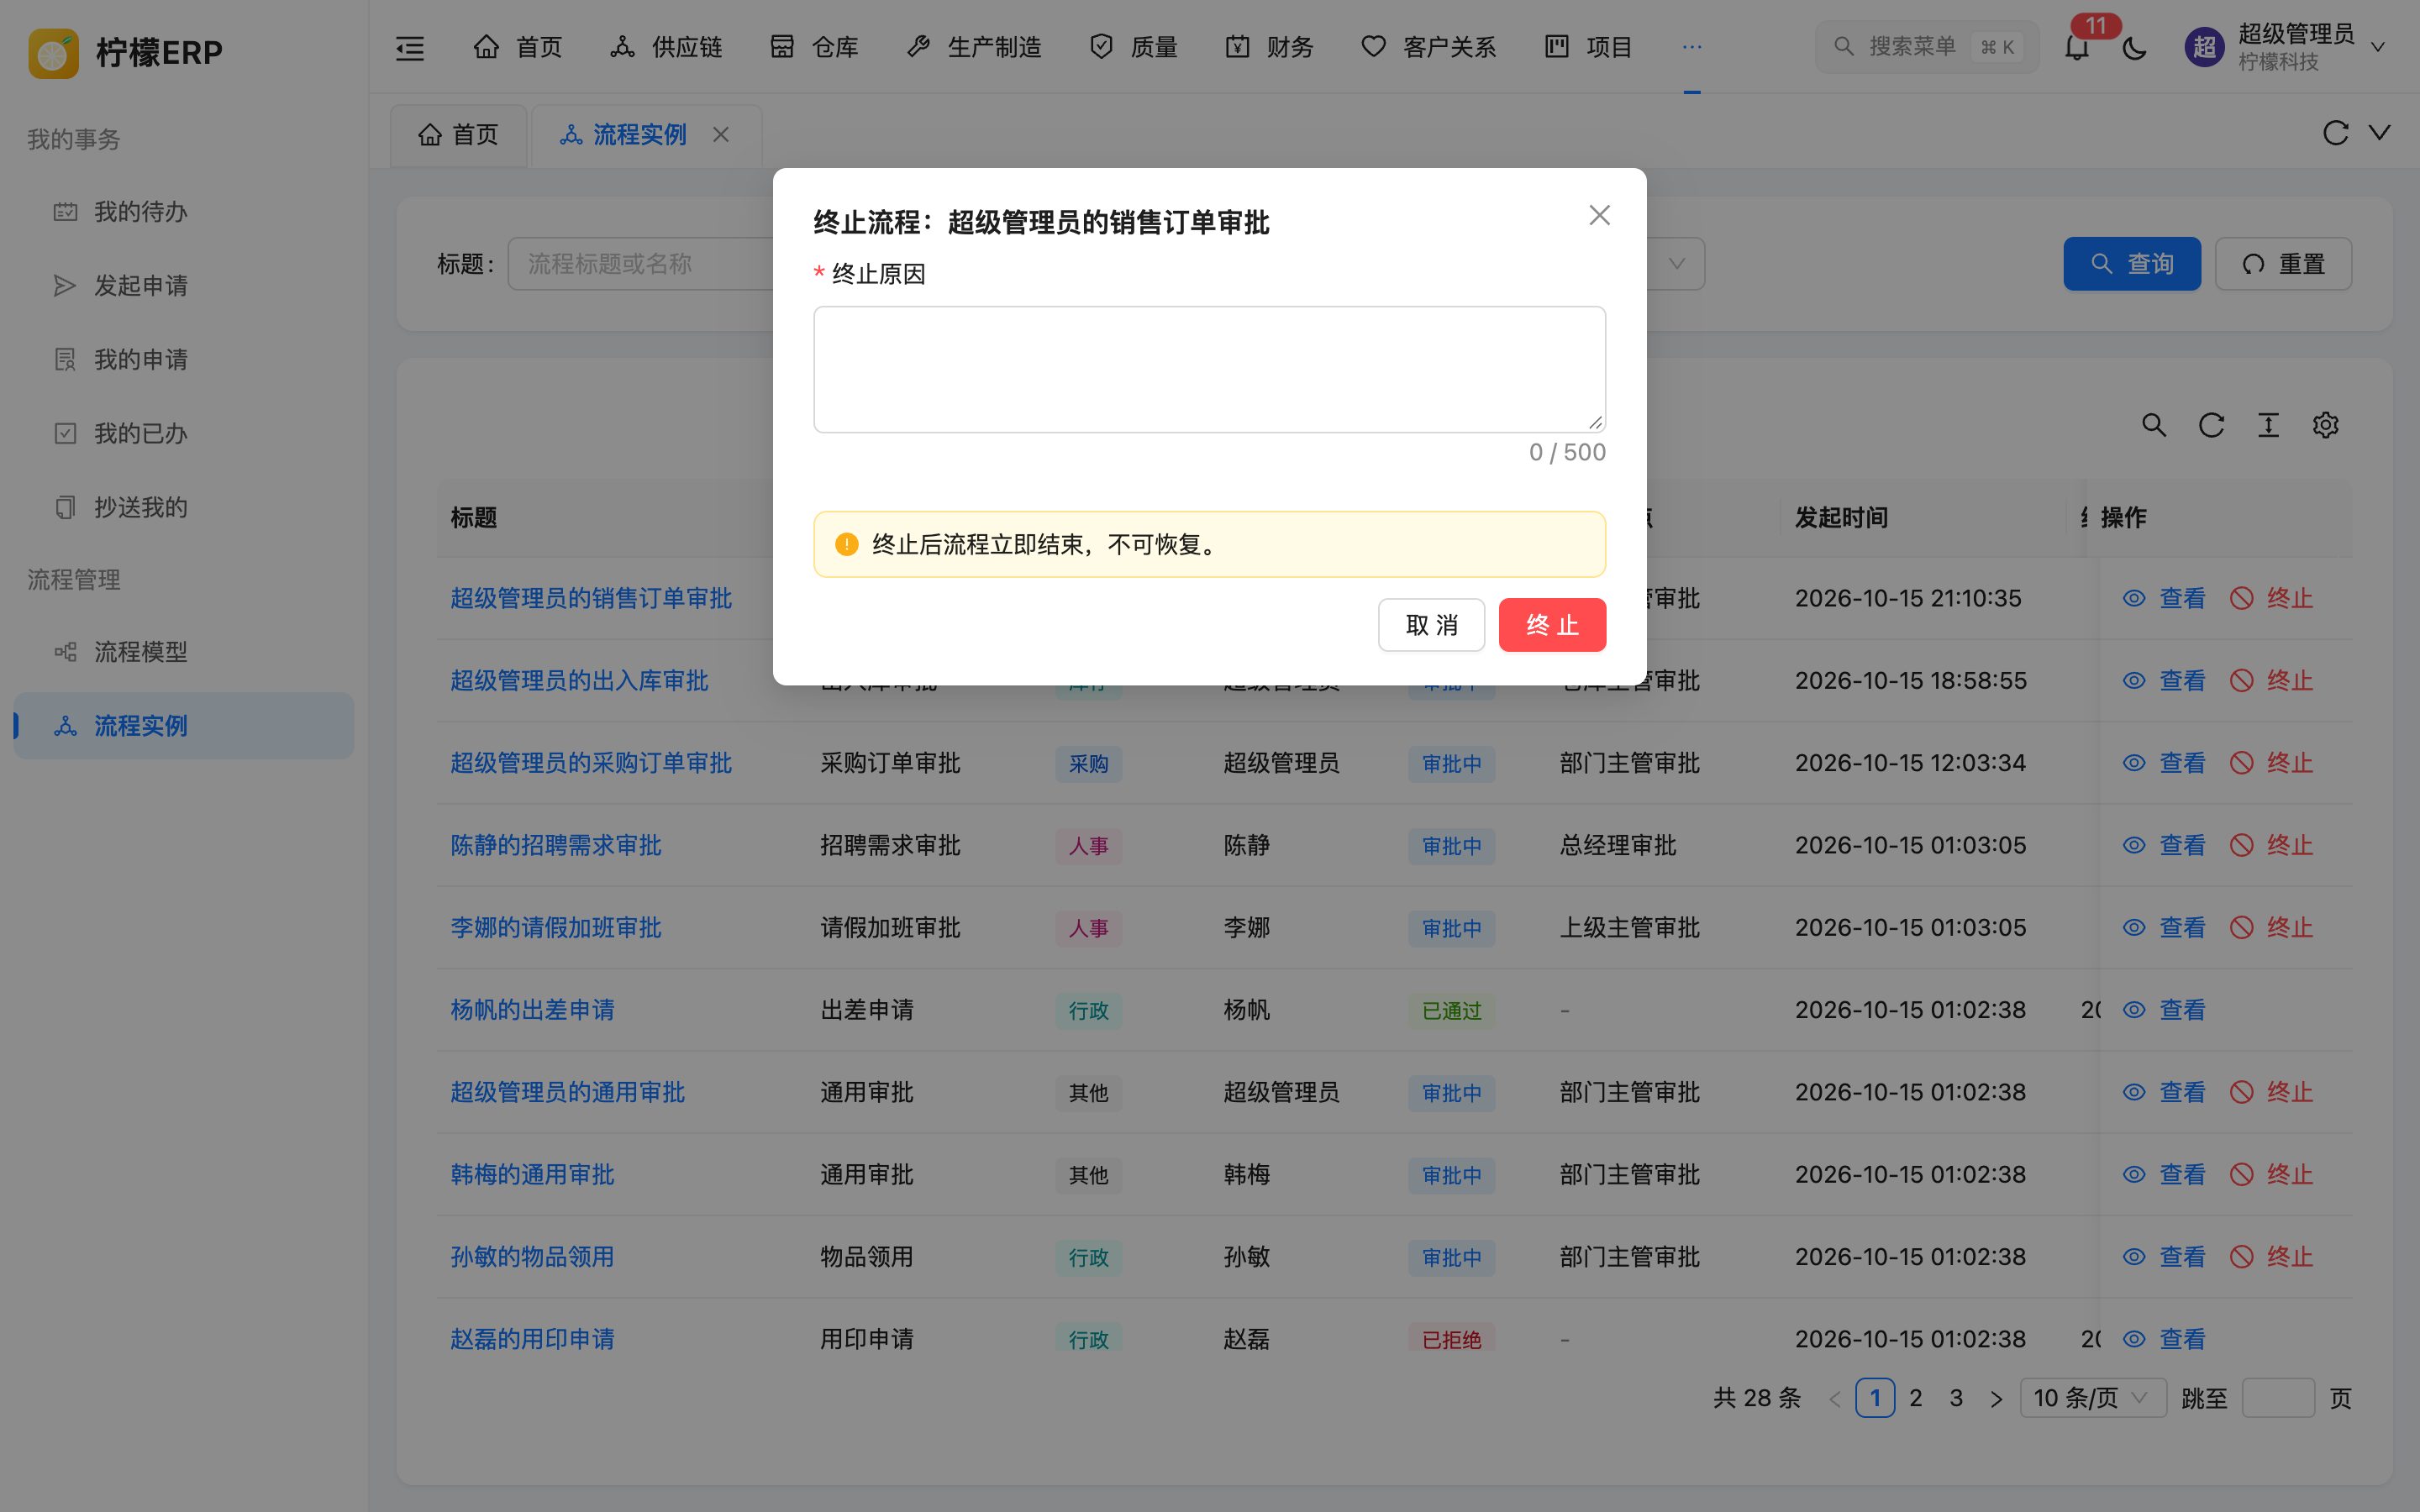Viewport: 2420px width, 1512px height.
Task: Terminate the 李娜的请假加班审批 row
Action: click(x=2271, y=927)
